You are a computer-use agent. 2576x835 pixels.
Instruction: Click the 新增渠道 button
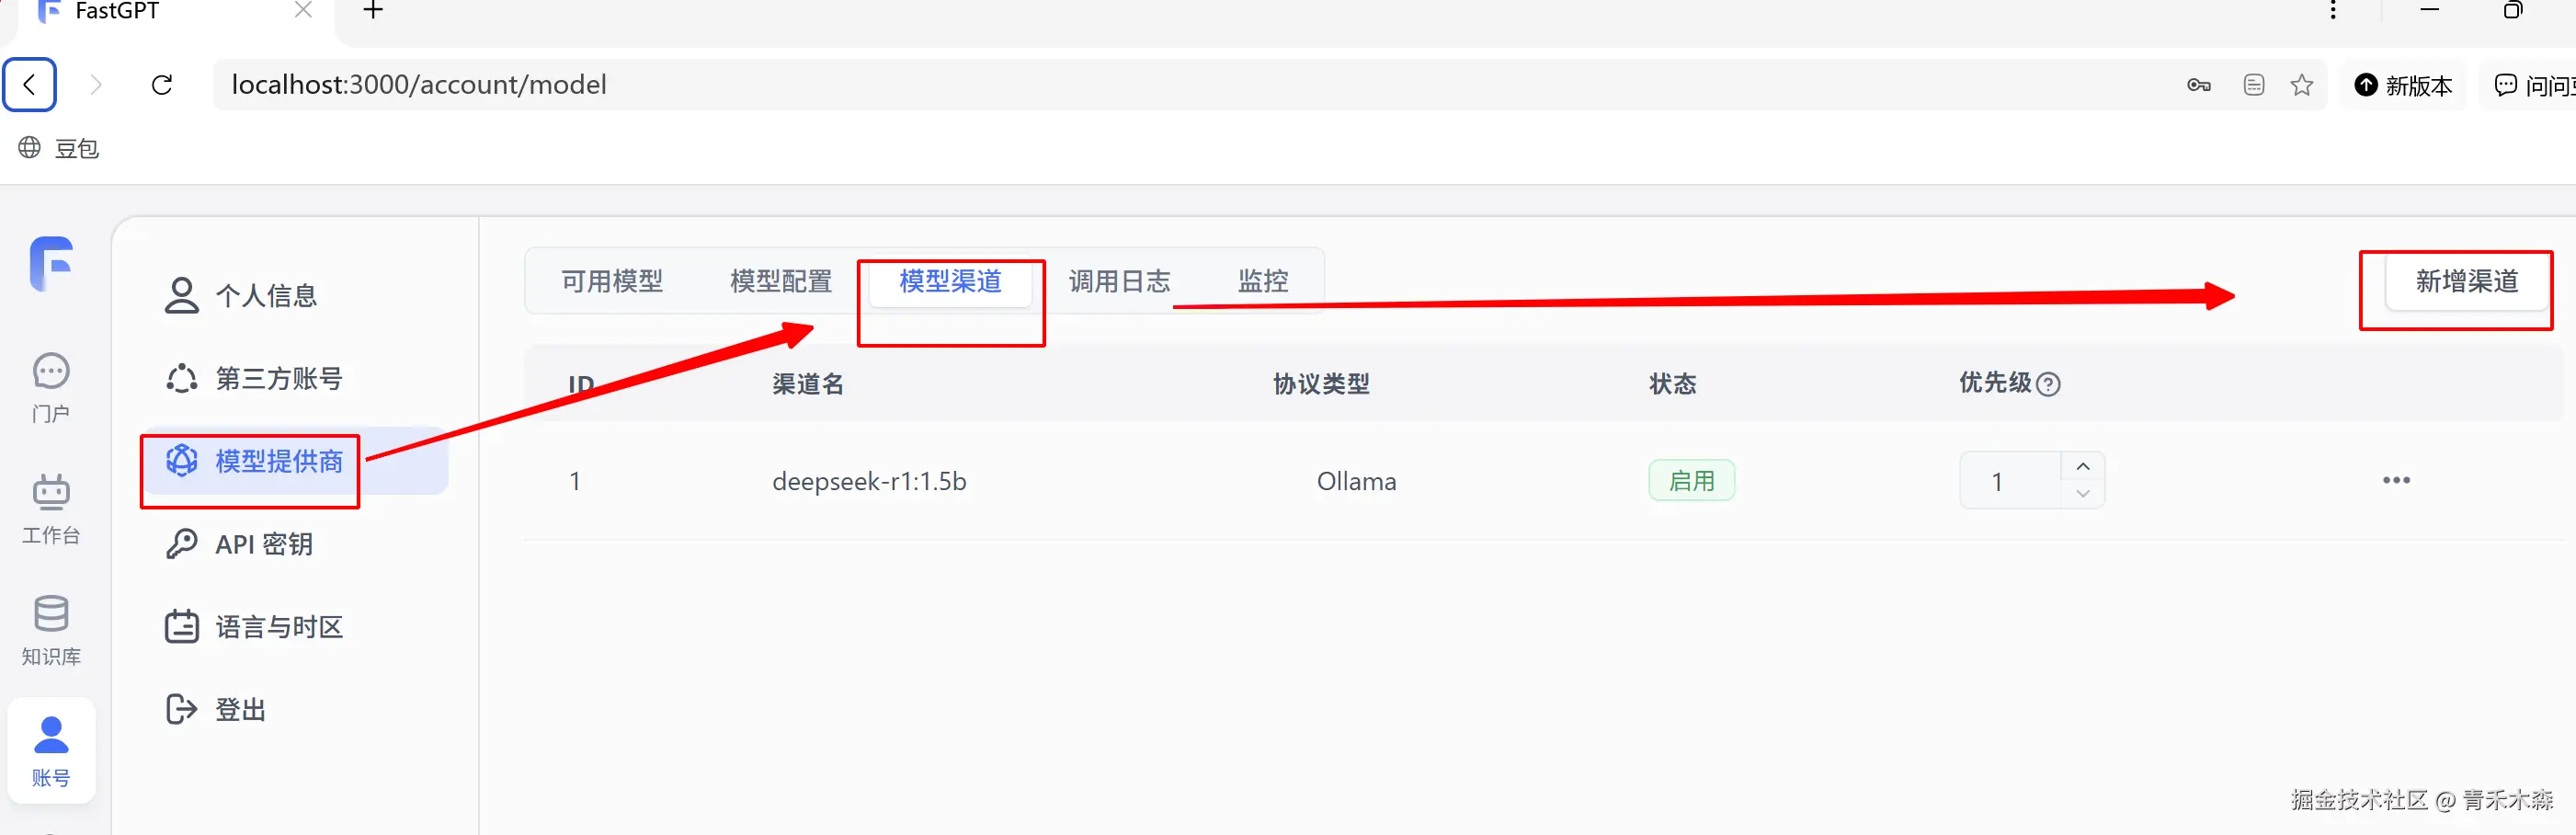click(2466, 281)
